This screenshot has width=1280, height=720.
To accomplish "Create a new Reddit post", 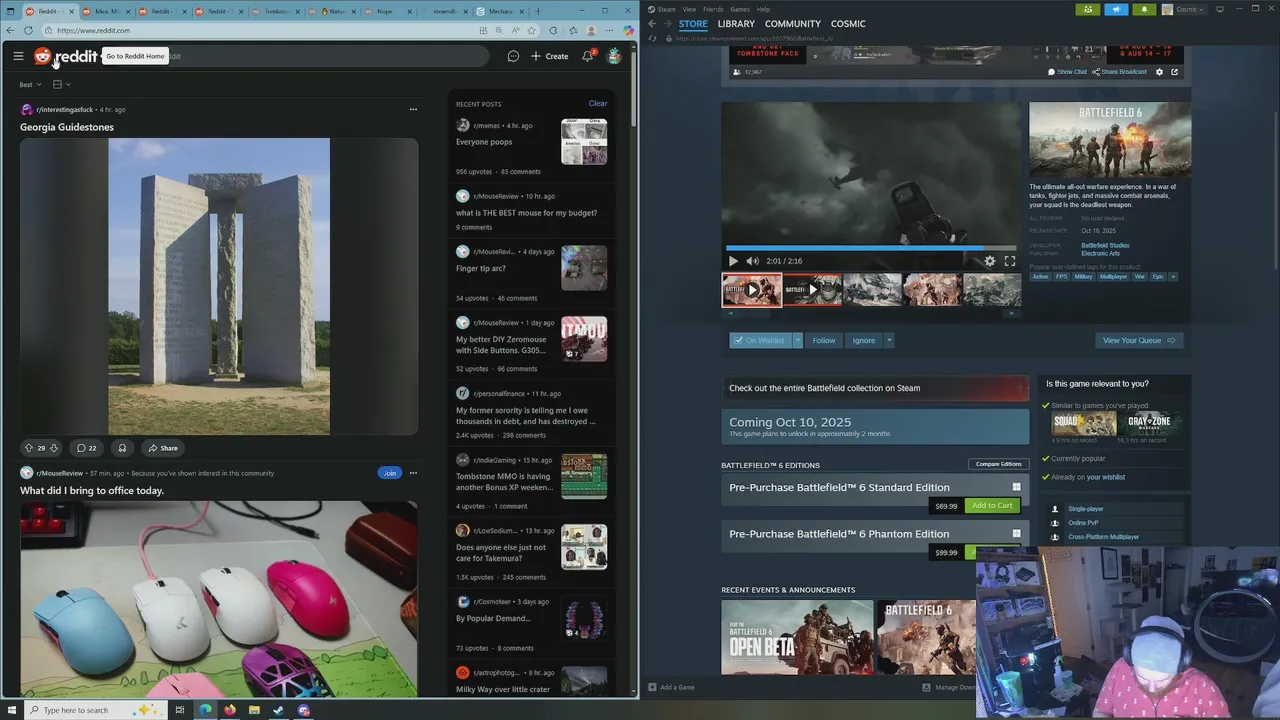I will (550, 56).
